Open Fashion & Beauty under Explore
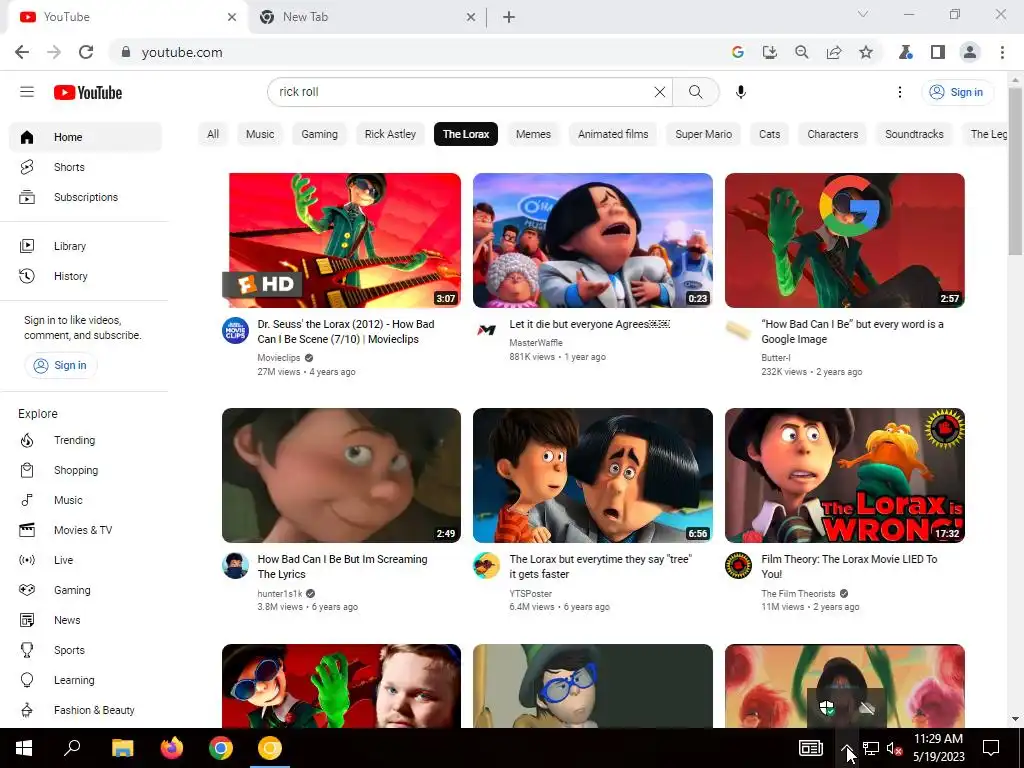 tap(86, 711)
